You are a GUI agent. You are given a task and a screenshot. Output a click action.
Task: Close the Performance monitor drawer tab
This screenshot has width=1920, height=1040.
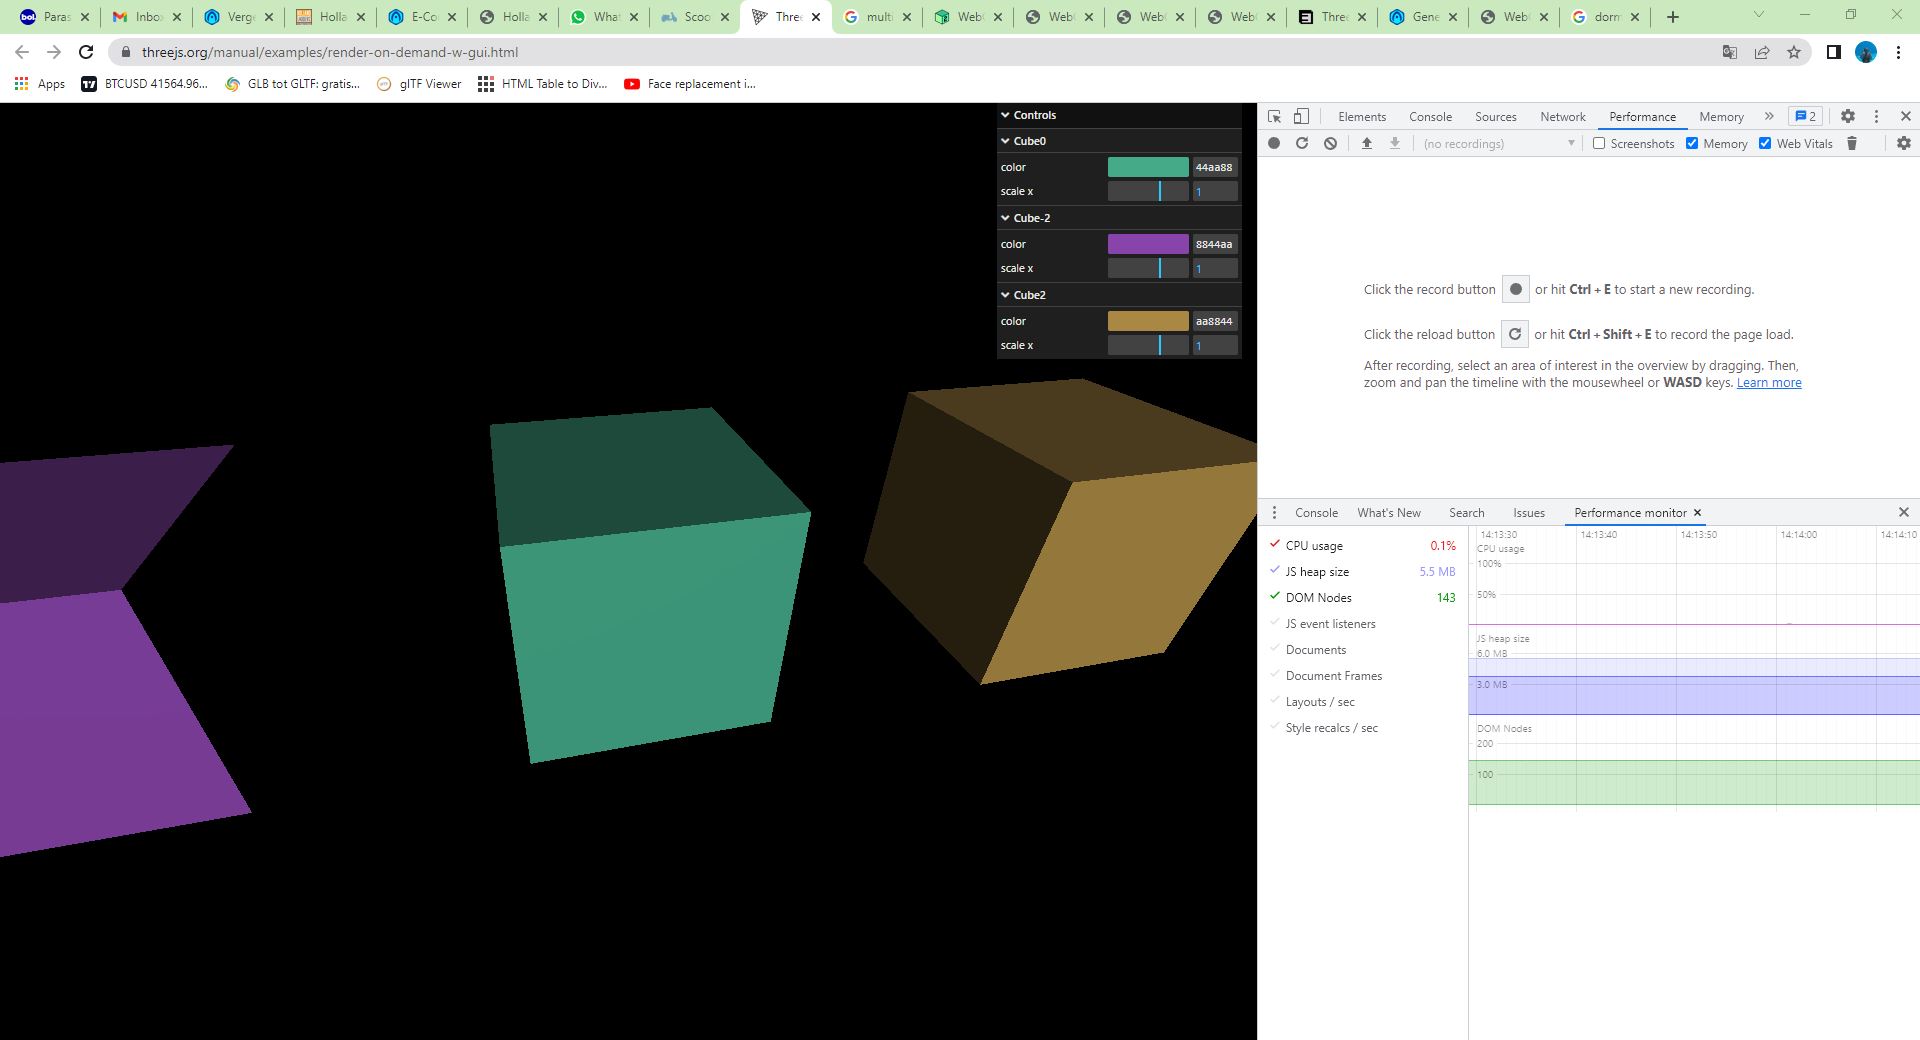click(x=1697, y=513)
